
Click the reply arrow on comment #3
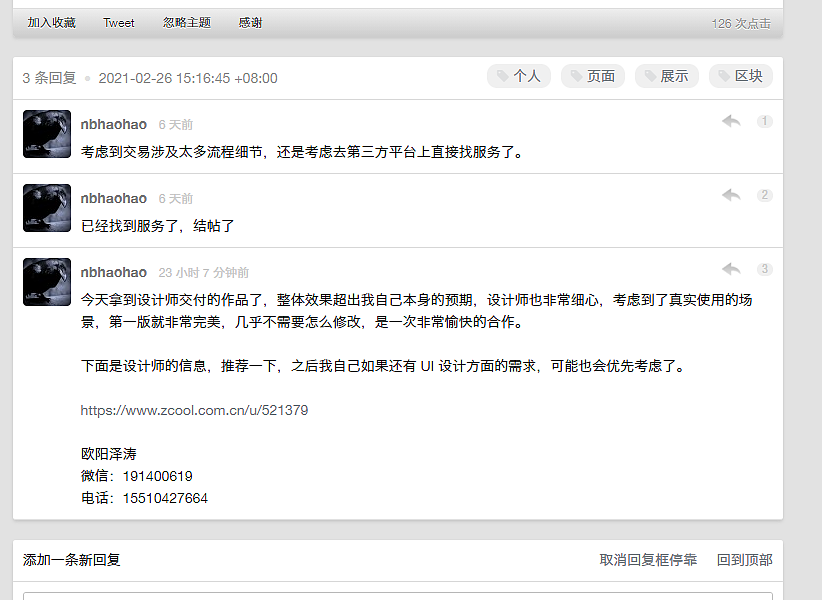731,269
